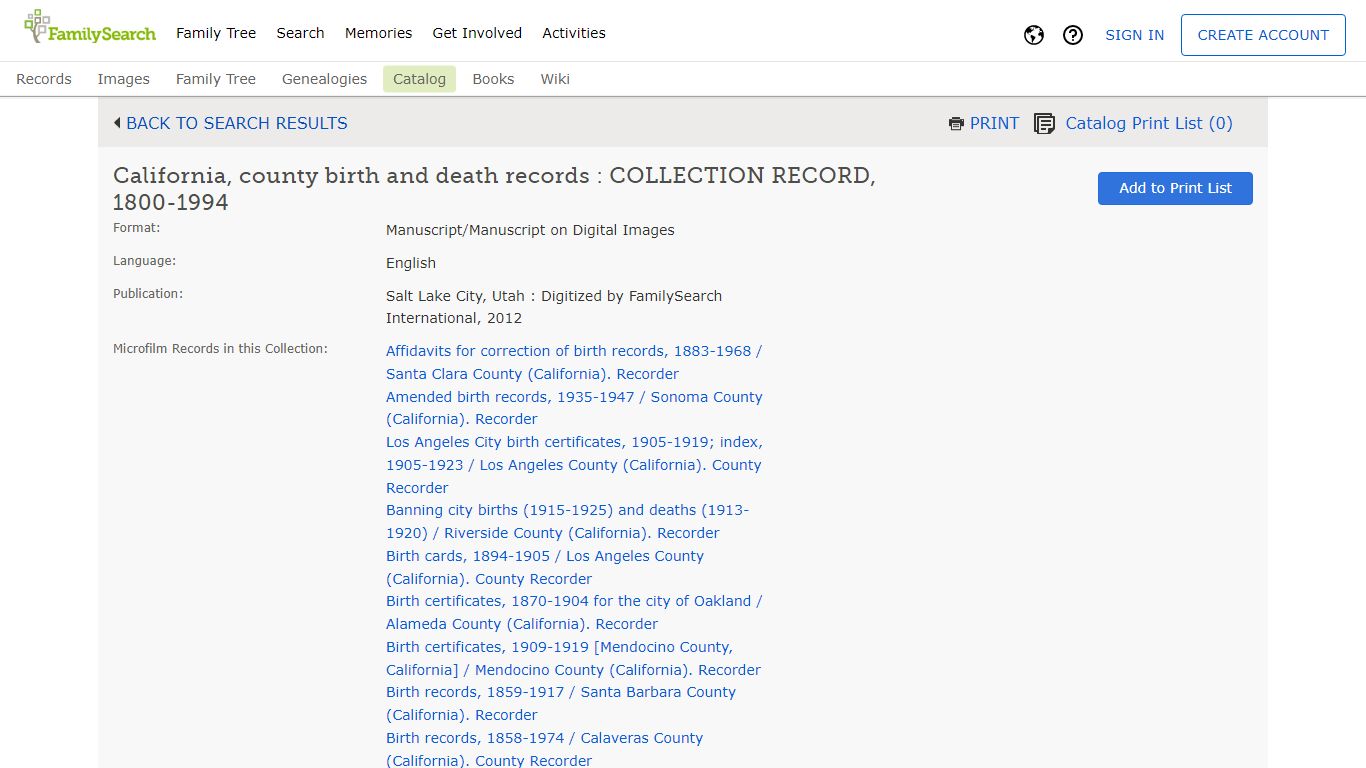Click the Add to Print List button

coord(1175,188)
